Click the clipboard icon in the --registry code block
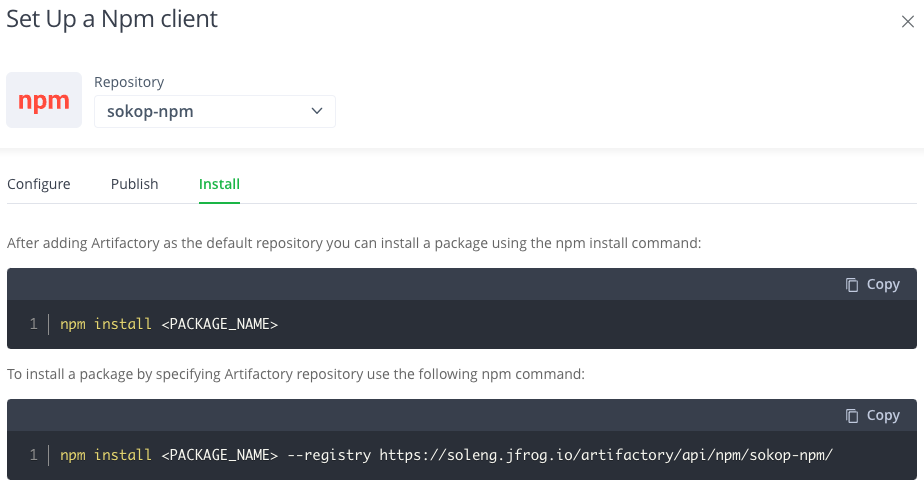Viewport: 924px width, 490px height. coord(852,416)
